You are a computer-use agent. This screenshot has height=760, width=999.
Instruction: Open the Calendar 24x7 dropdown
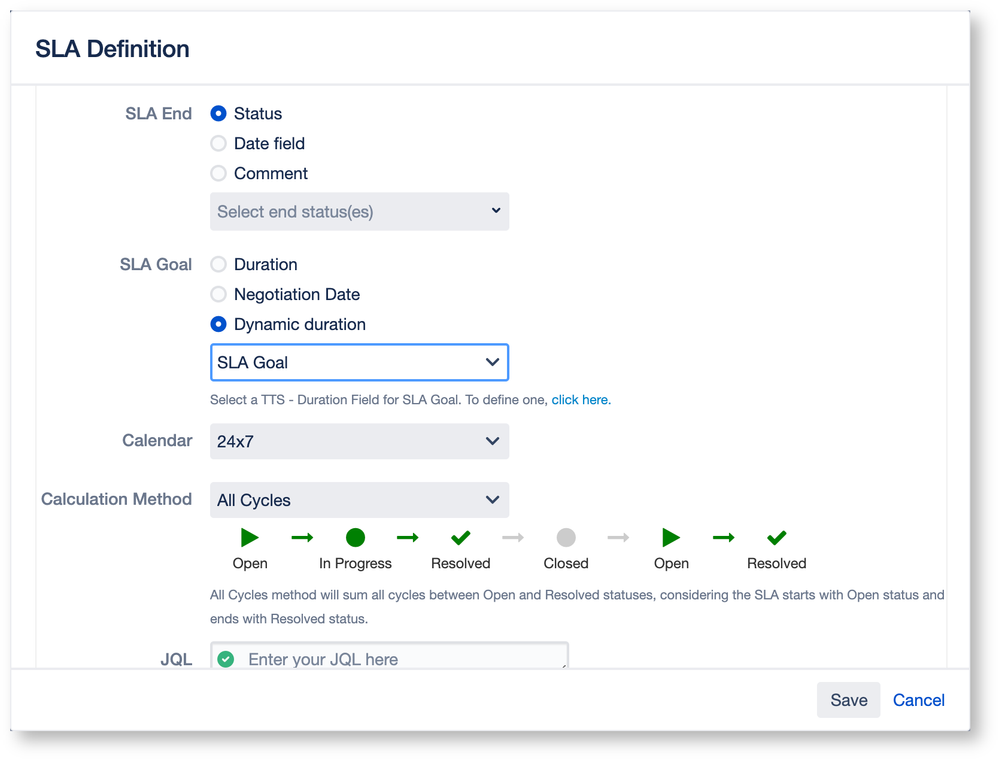(x=359, y=441)
